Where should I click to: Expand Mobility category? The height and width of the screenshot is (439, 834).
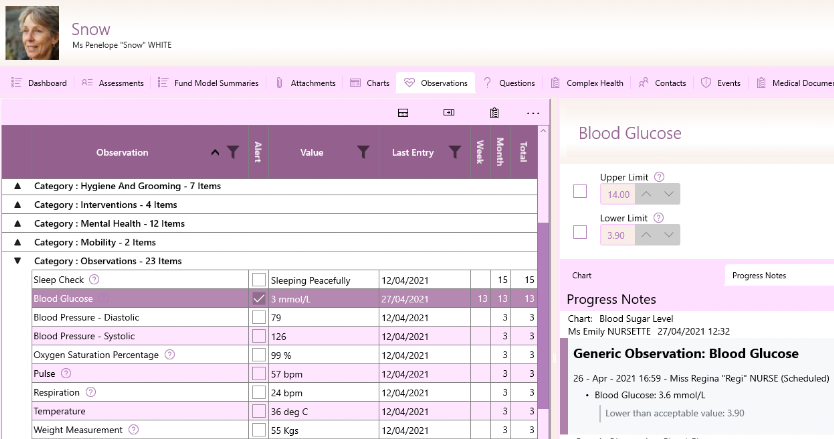pos(18,242)
